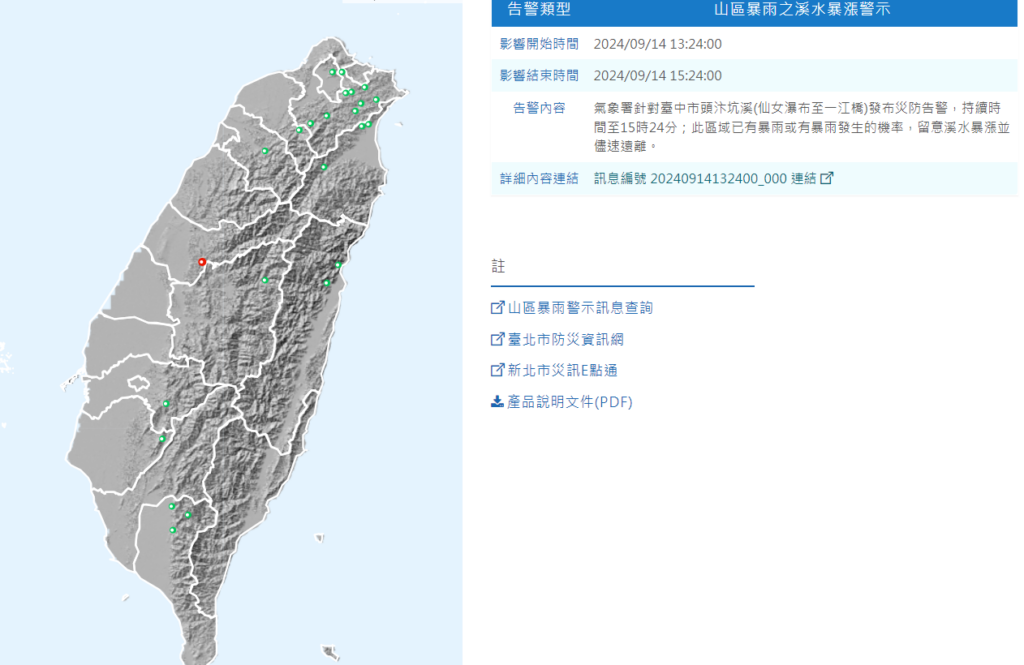Image resolution: width=1024 pixels, height=665 pixels.
Task: Click external-link icon beside 山區暴雨警示訊息查詢
Action: [497, 308]
